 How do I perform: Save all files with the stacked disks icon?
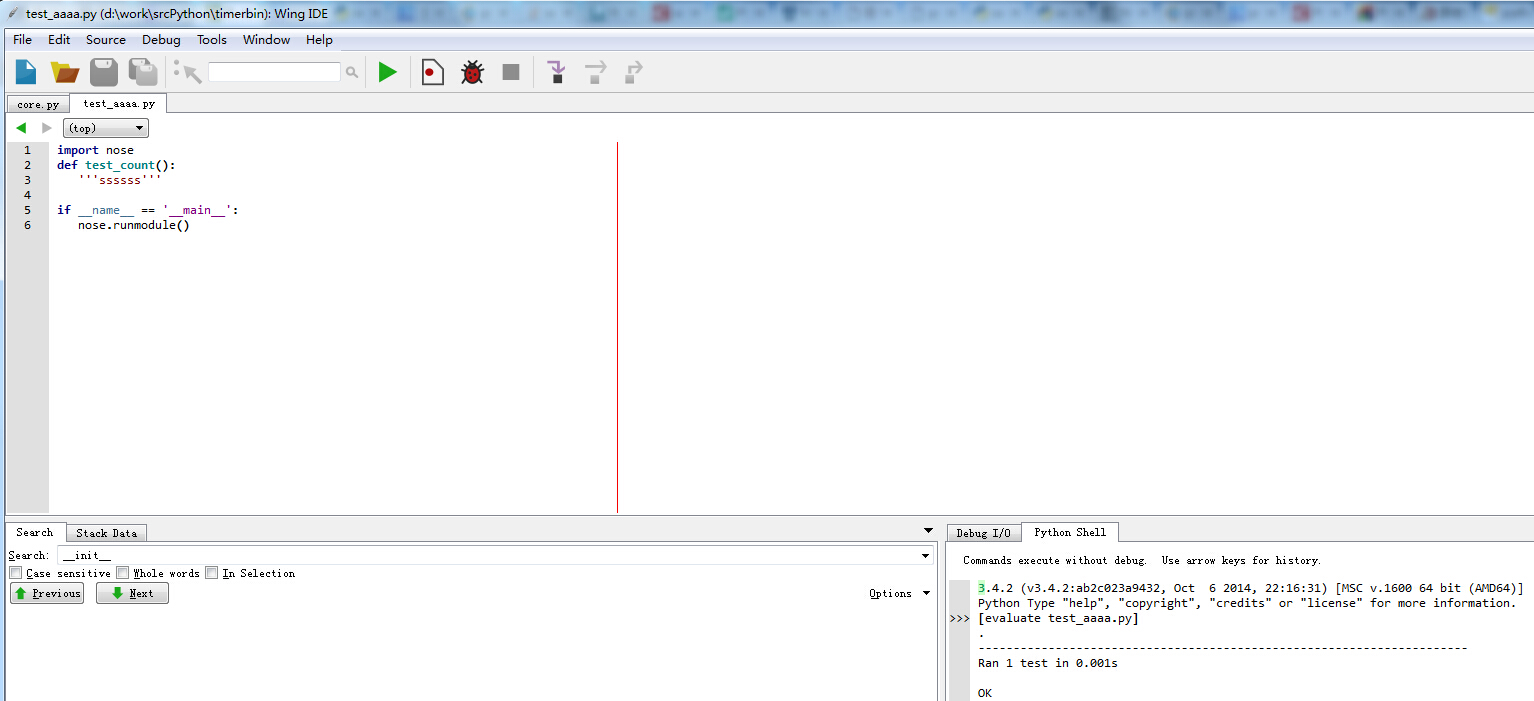[x=143, y=72]
